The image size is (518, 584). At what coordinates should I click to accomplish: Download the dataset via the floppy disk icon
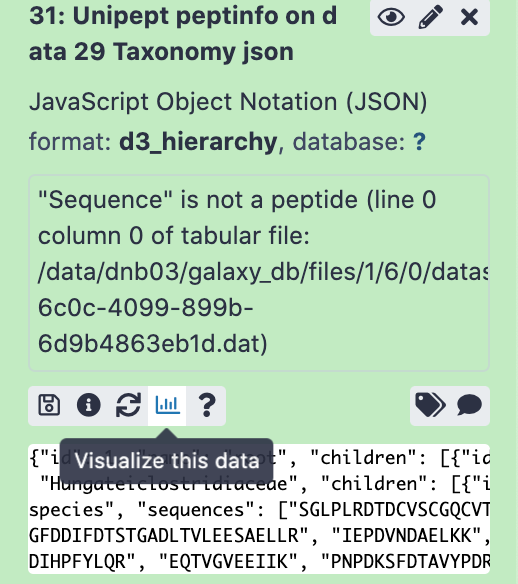[x=49, y=405]
